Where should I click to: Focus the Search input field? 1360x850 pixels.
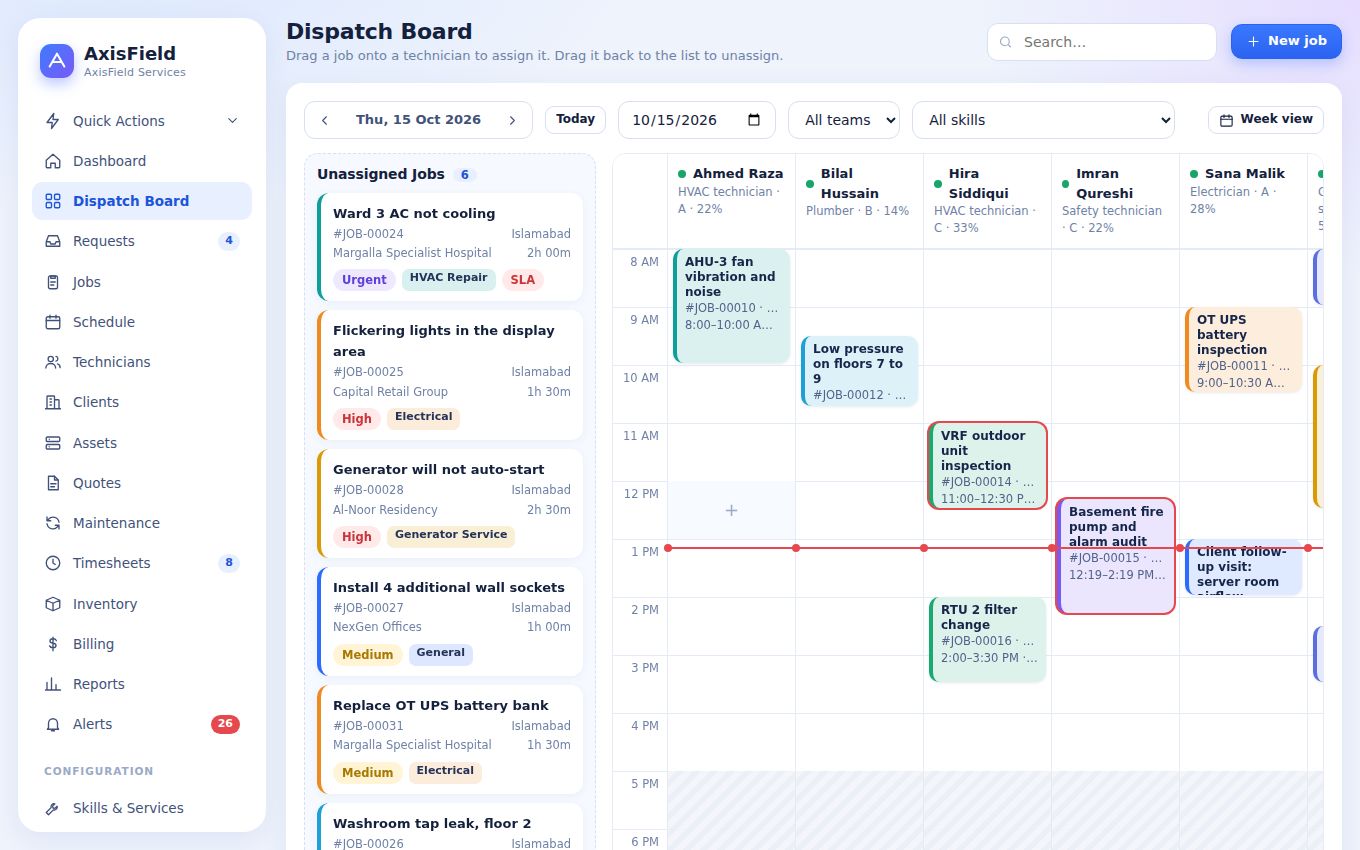(x=1101, y=42)
